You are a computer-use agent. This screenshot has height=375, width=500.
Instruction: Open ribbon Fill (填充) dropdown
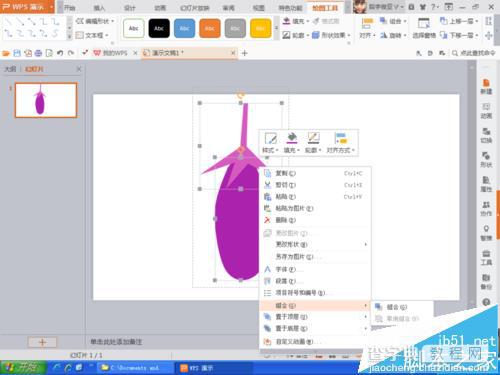(296, 21)
